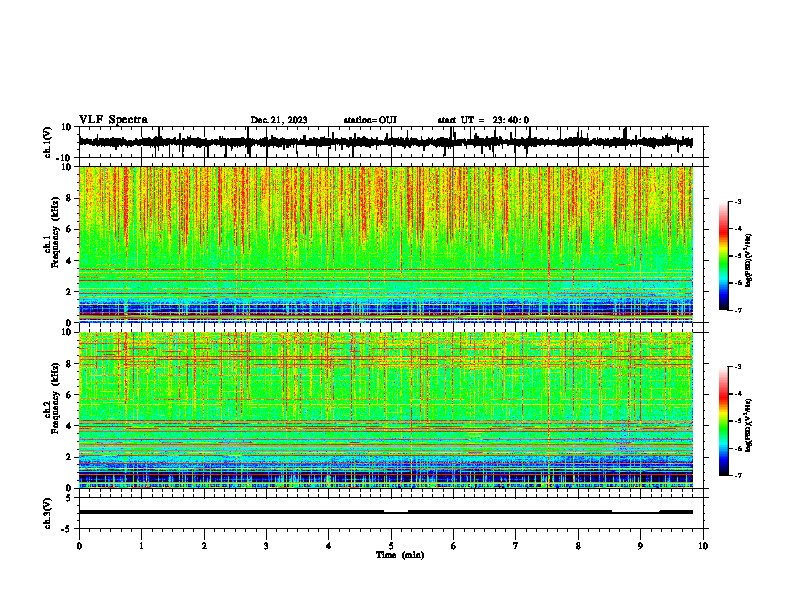Click the "Time (min)" axis label
792x612 pixels.
pos(400,555)
